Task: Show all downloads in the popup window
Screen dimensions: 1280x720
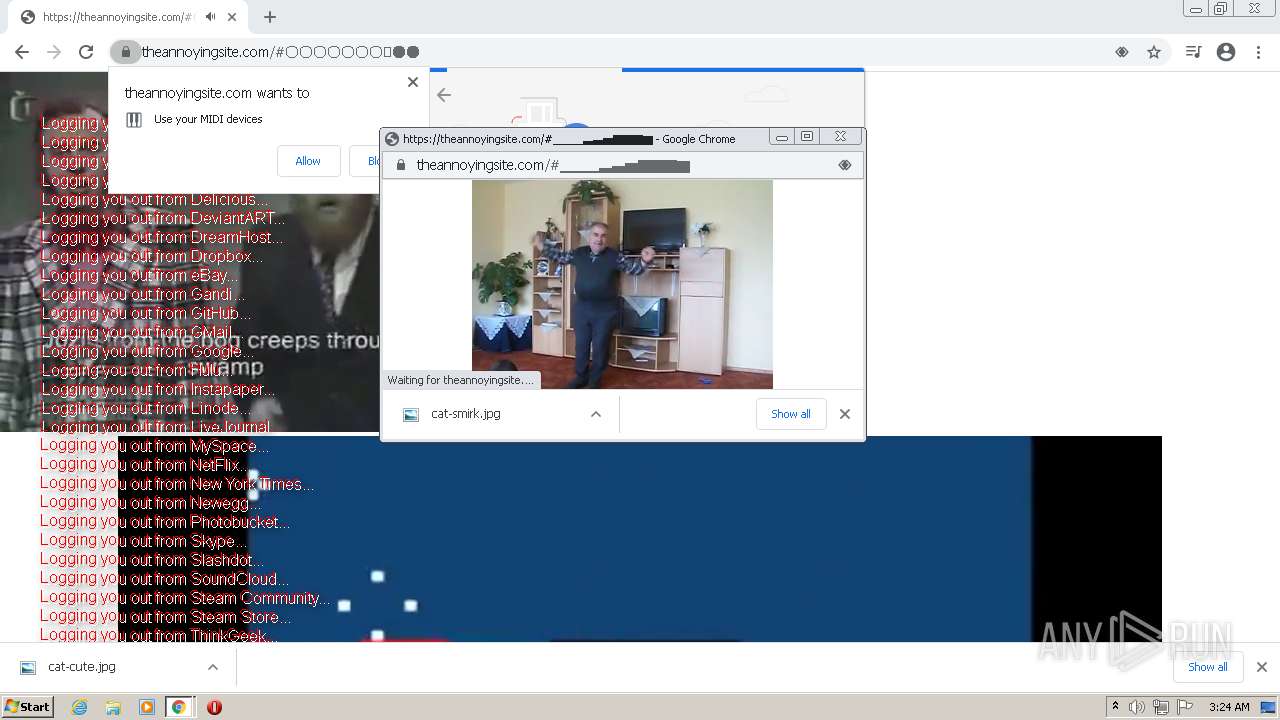Action: pyautogui.click(x=791, y=414)
